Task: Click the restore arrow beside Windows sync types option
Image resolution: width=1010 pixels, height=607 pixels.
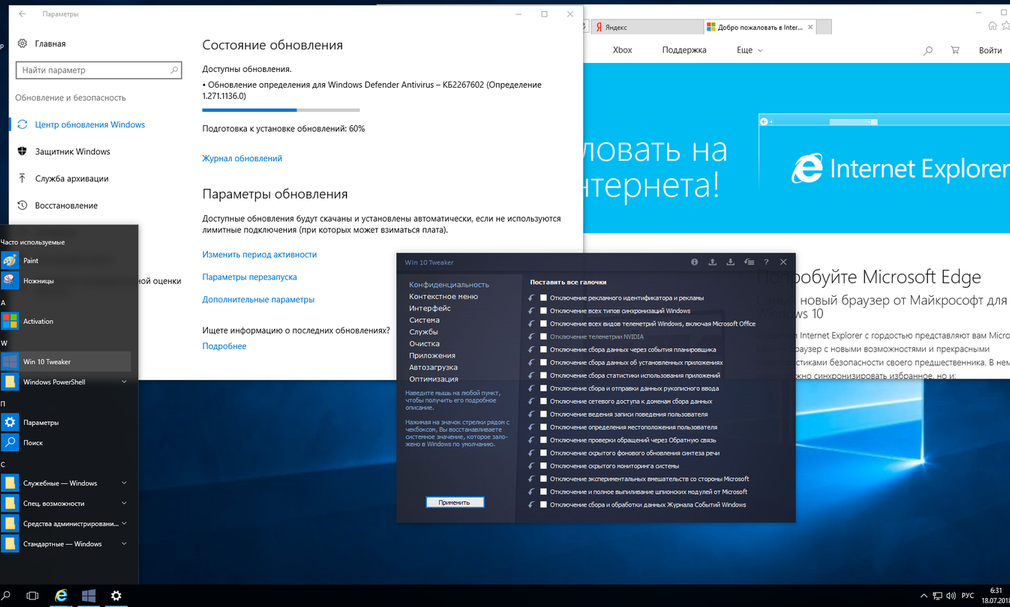Action: 531,311
